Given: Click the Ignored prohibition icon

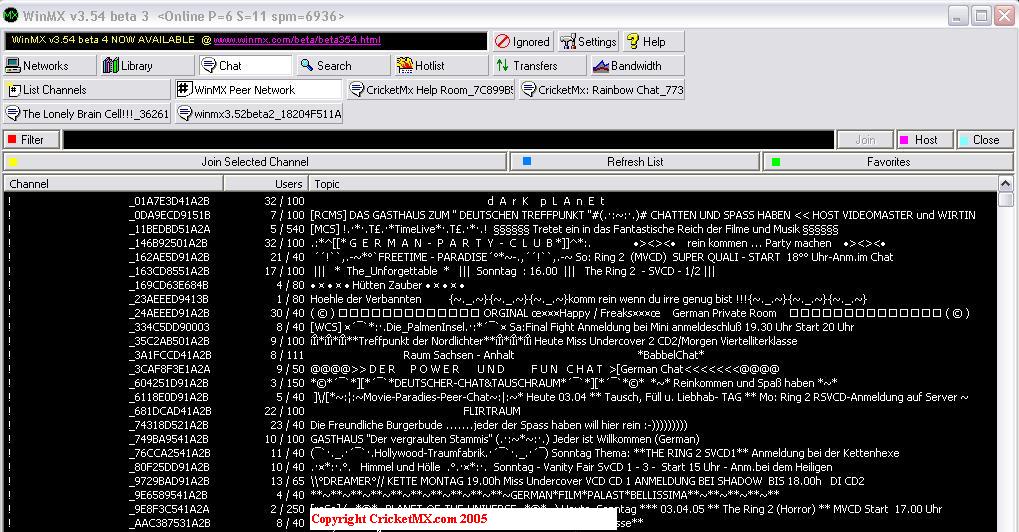Looking at the screenshot, I should coord(502,42).
